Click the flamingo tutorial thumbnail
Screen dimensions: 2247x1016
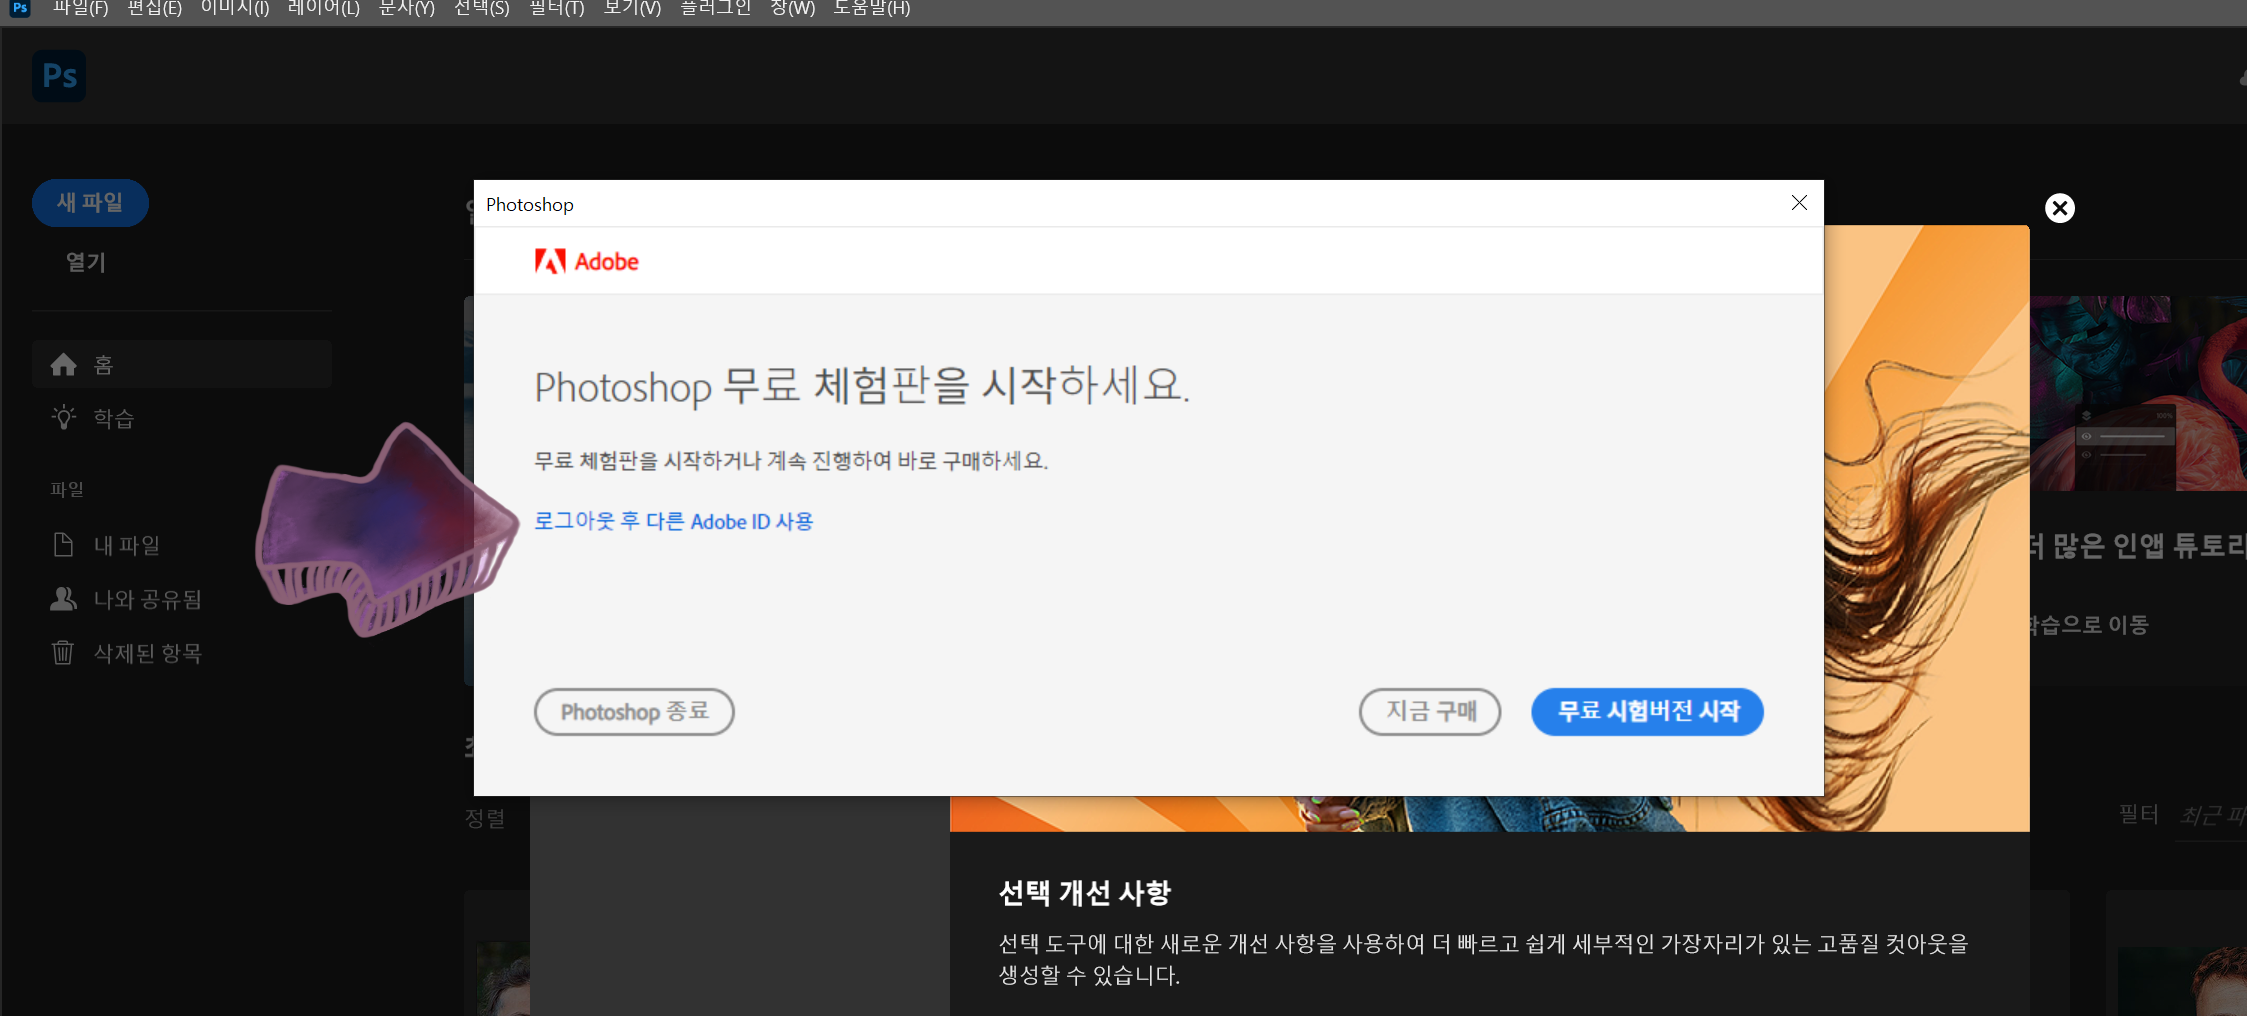tap(2138, 393)
